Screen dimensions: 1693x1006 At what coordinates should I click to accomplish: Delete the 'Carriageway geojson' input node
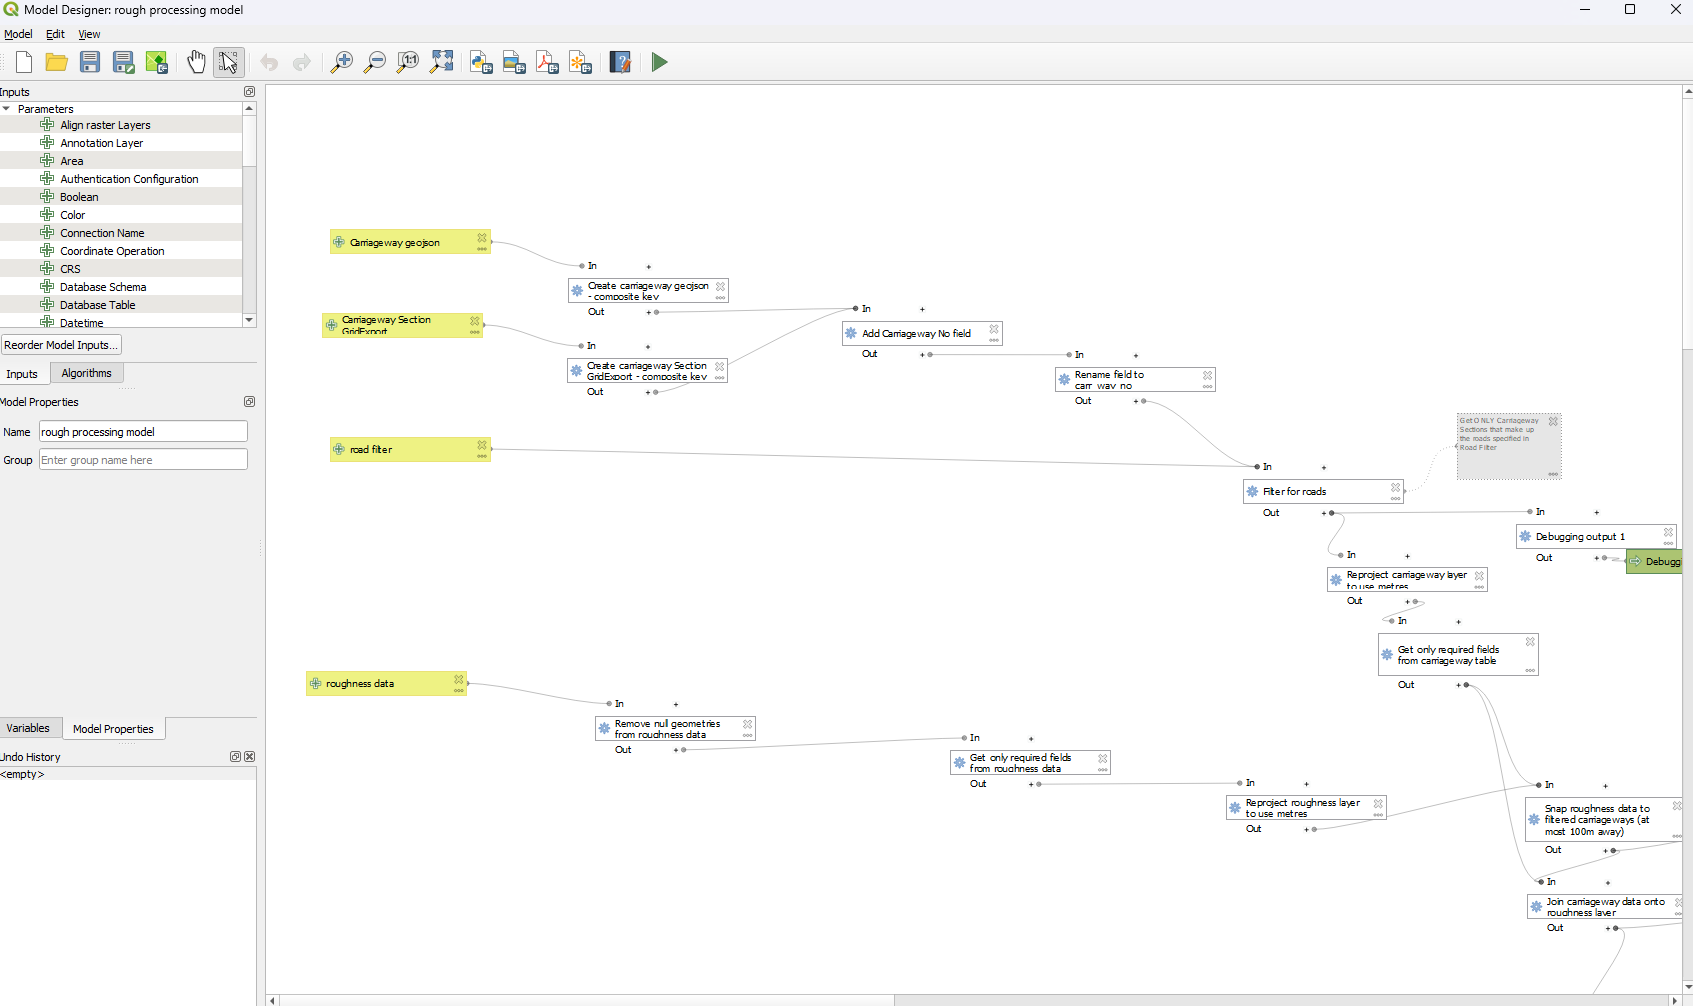coord(482,238)
